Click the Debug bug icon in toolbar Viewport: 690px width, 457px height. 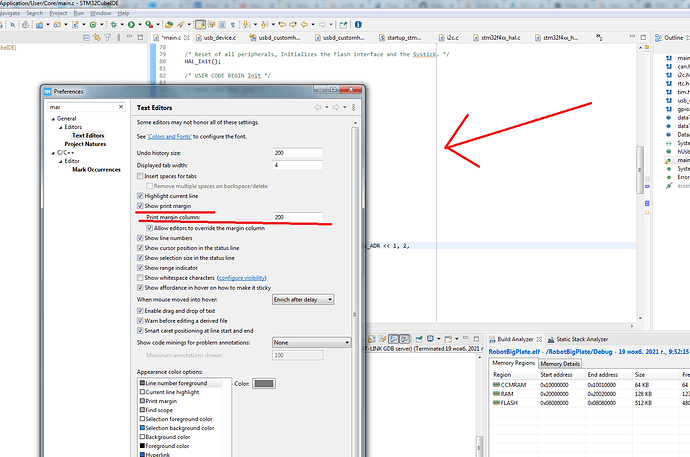click(114, 25)
